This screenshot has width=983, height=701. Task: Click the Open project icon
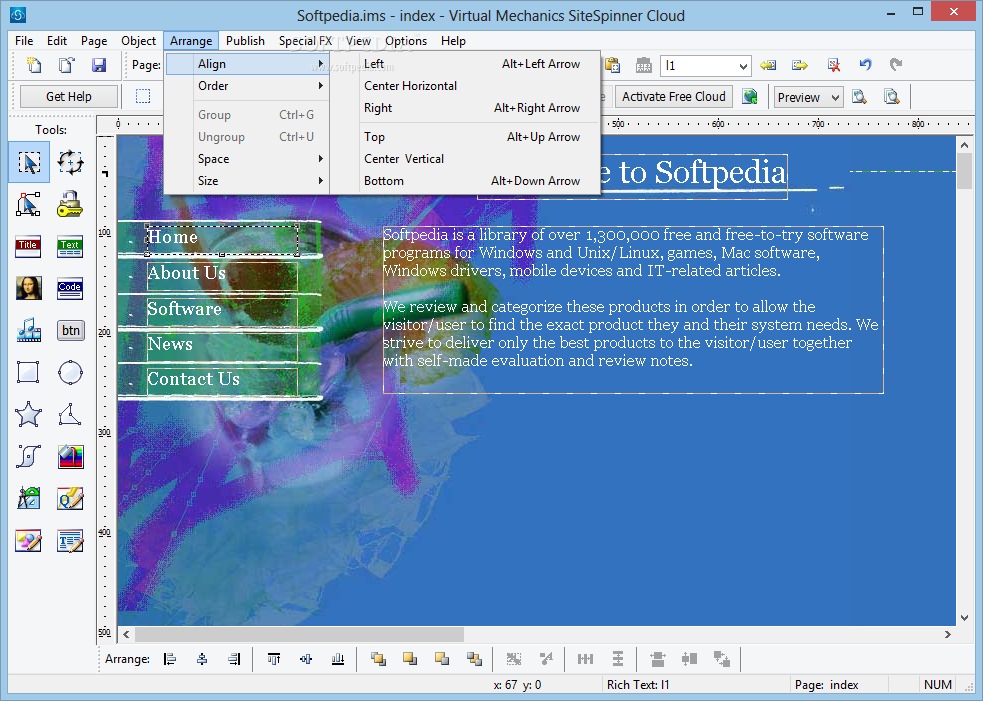coord(66,65)
